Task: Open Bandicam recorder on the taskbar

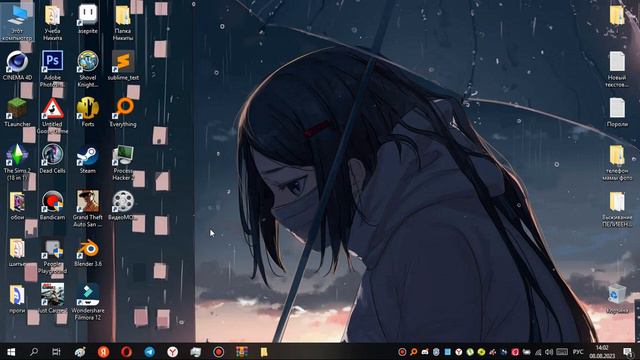Action: tap(218, 351)
